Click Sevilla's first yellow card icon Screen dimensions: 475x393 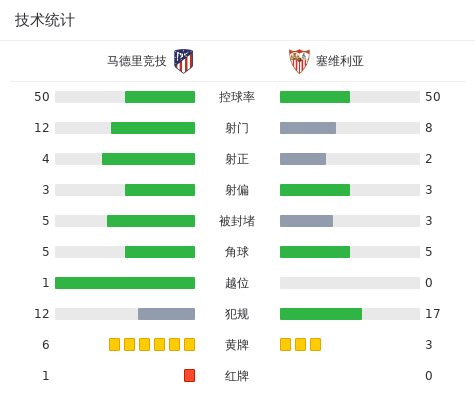click(285, 344)
